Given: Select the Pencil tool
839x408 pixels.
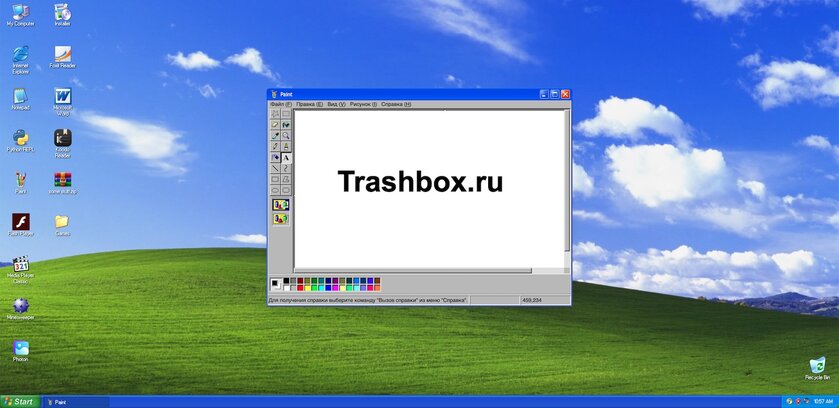Looking at the screenshot, I should click(x=275, y=146).
